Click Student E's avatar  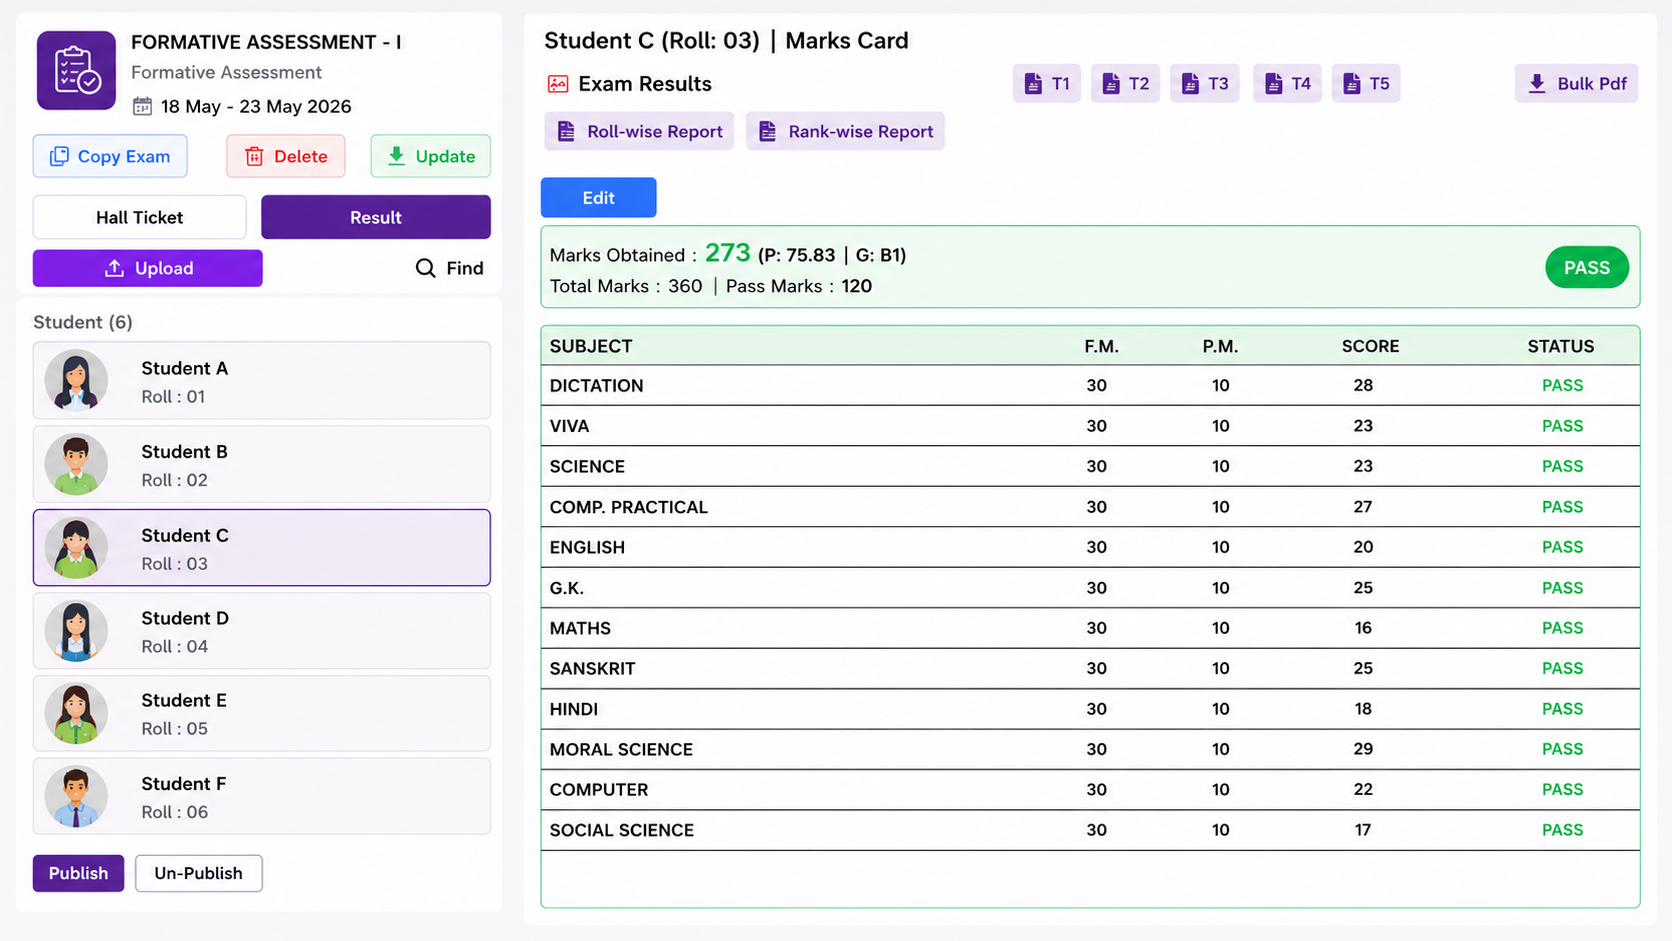click(x=76, y=713)
